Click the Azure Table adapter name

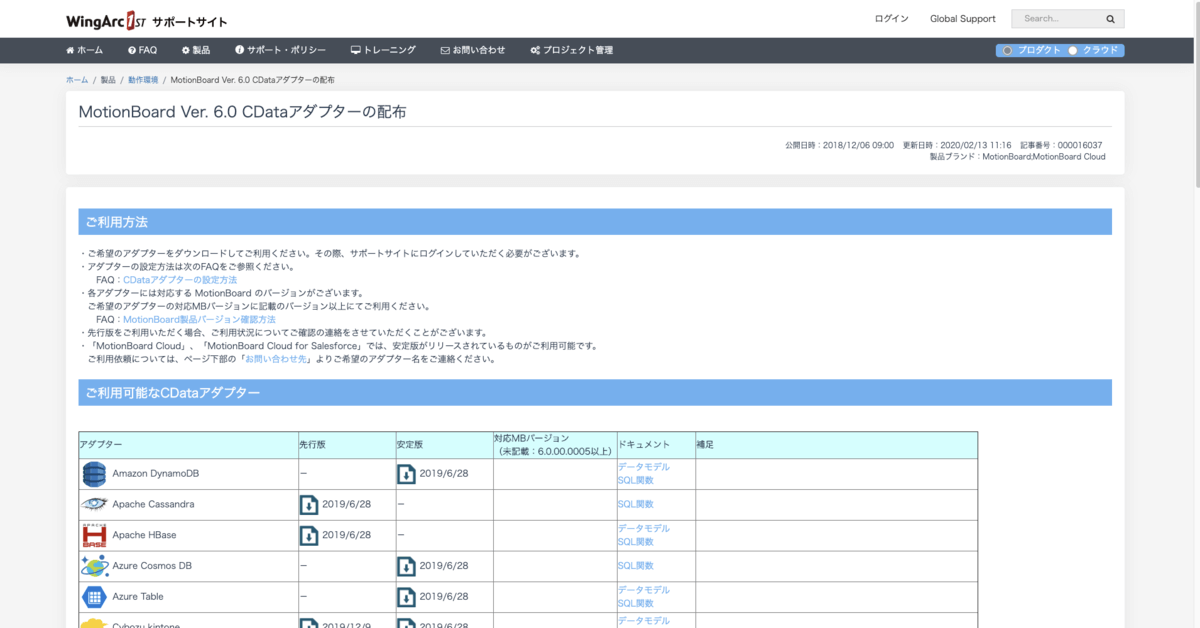138,597
